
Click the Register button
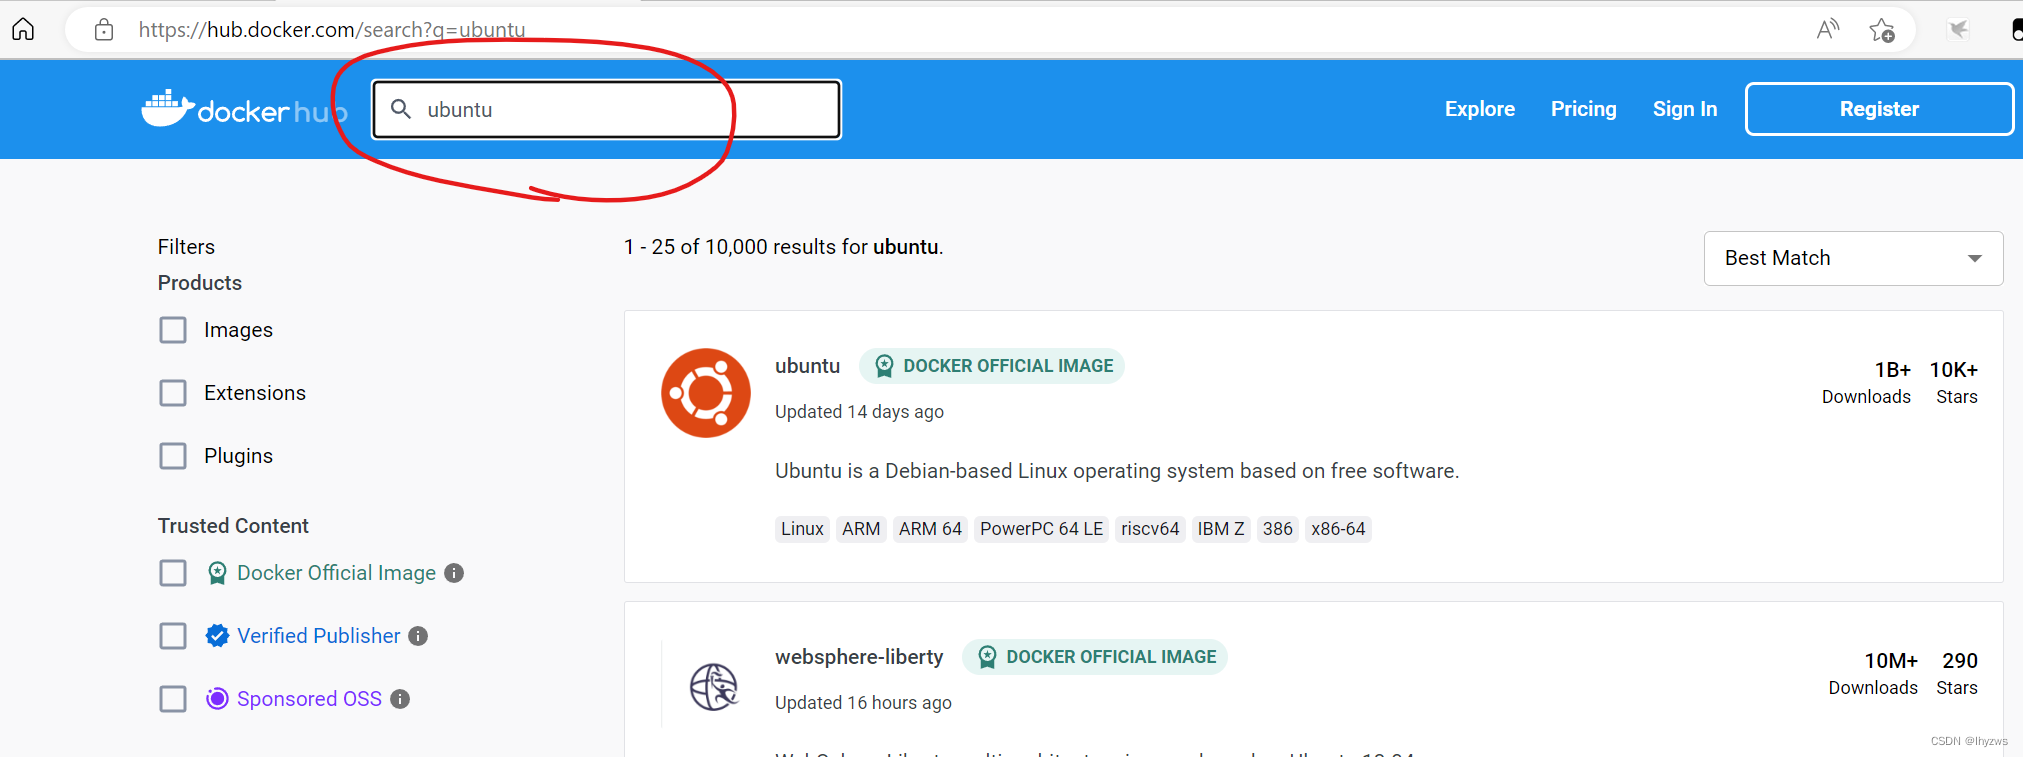click(x=1879, y=109)
